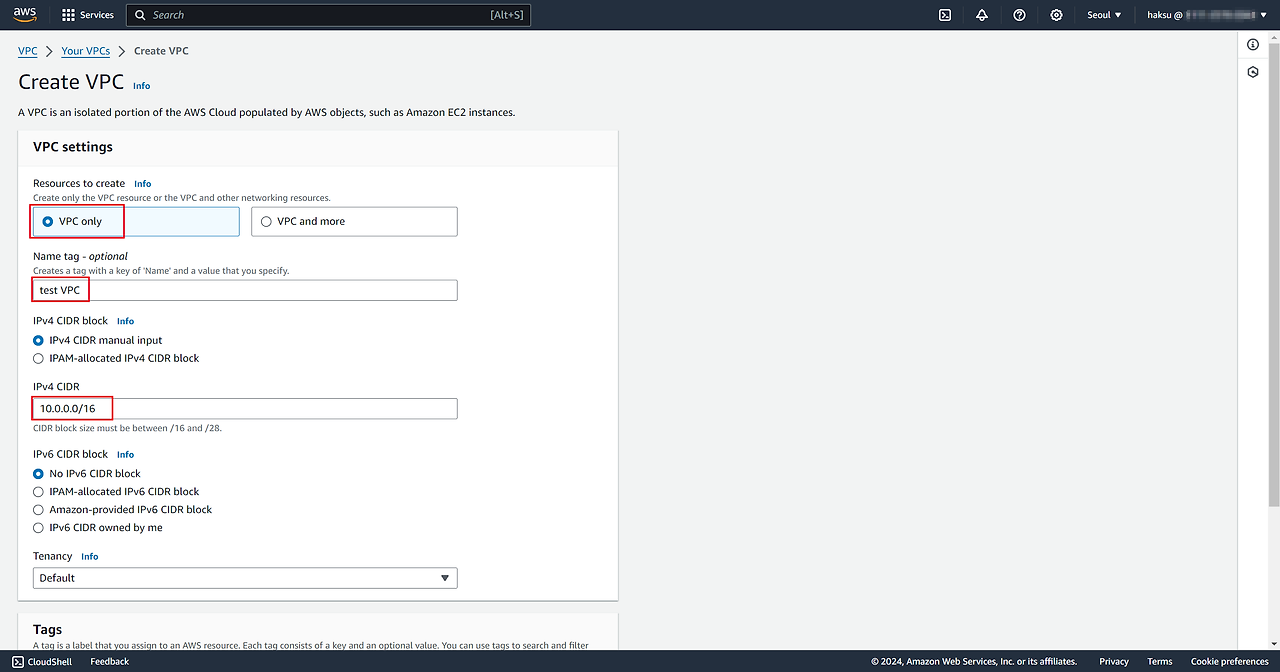This screenshot has width=1280, height=672.
Task: Open the help question mark icon
Action: pos(1019,15)
